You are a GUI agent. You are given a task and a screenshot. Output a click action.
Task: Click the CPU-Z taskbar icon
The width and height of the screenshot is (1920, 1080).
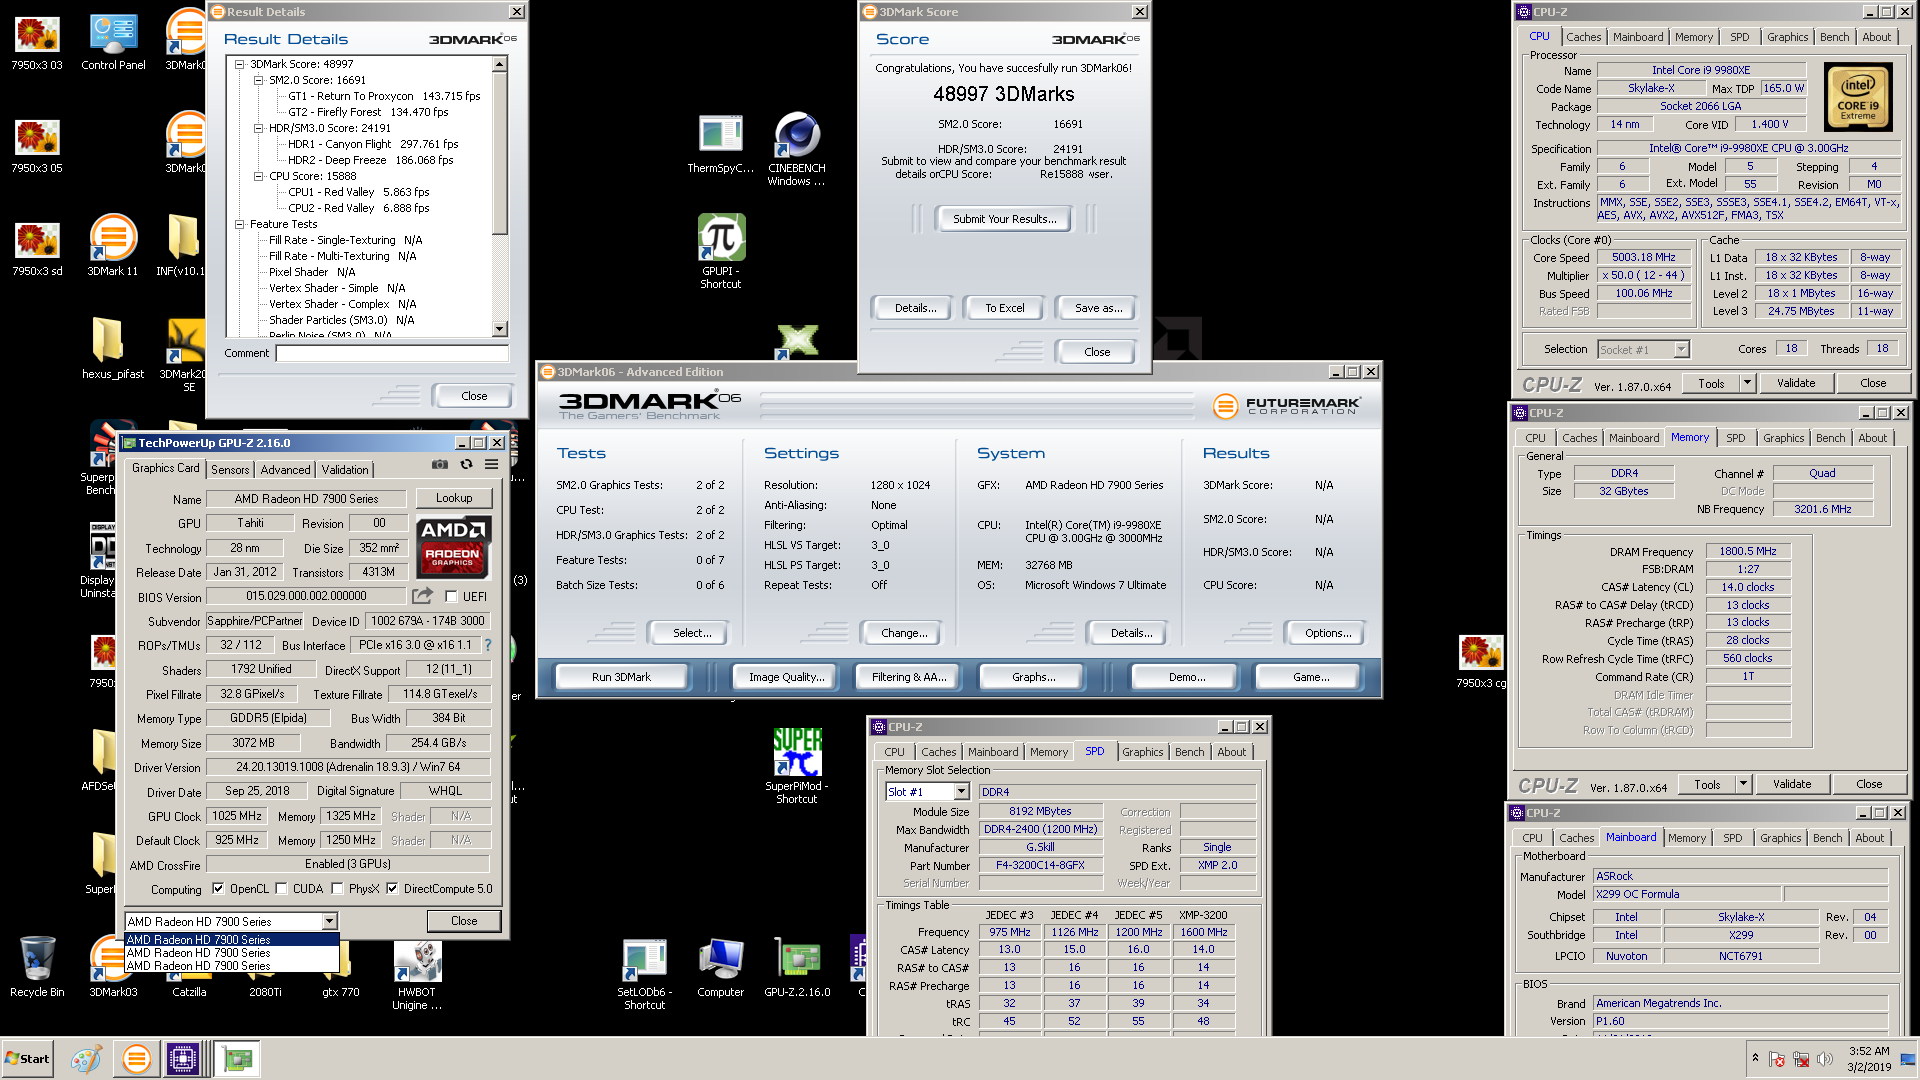pos(183,1058)
